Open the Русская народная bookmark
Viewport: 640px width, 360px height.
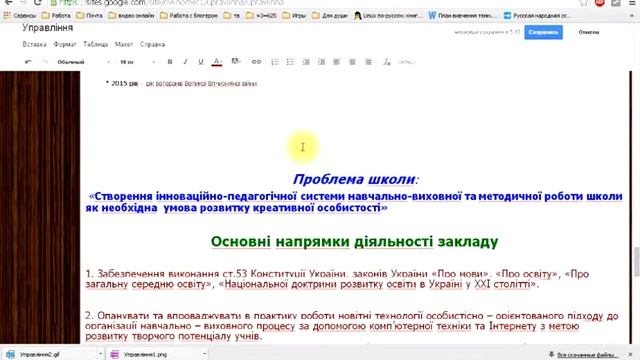click(x=537, y=16)
